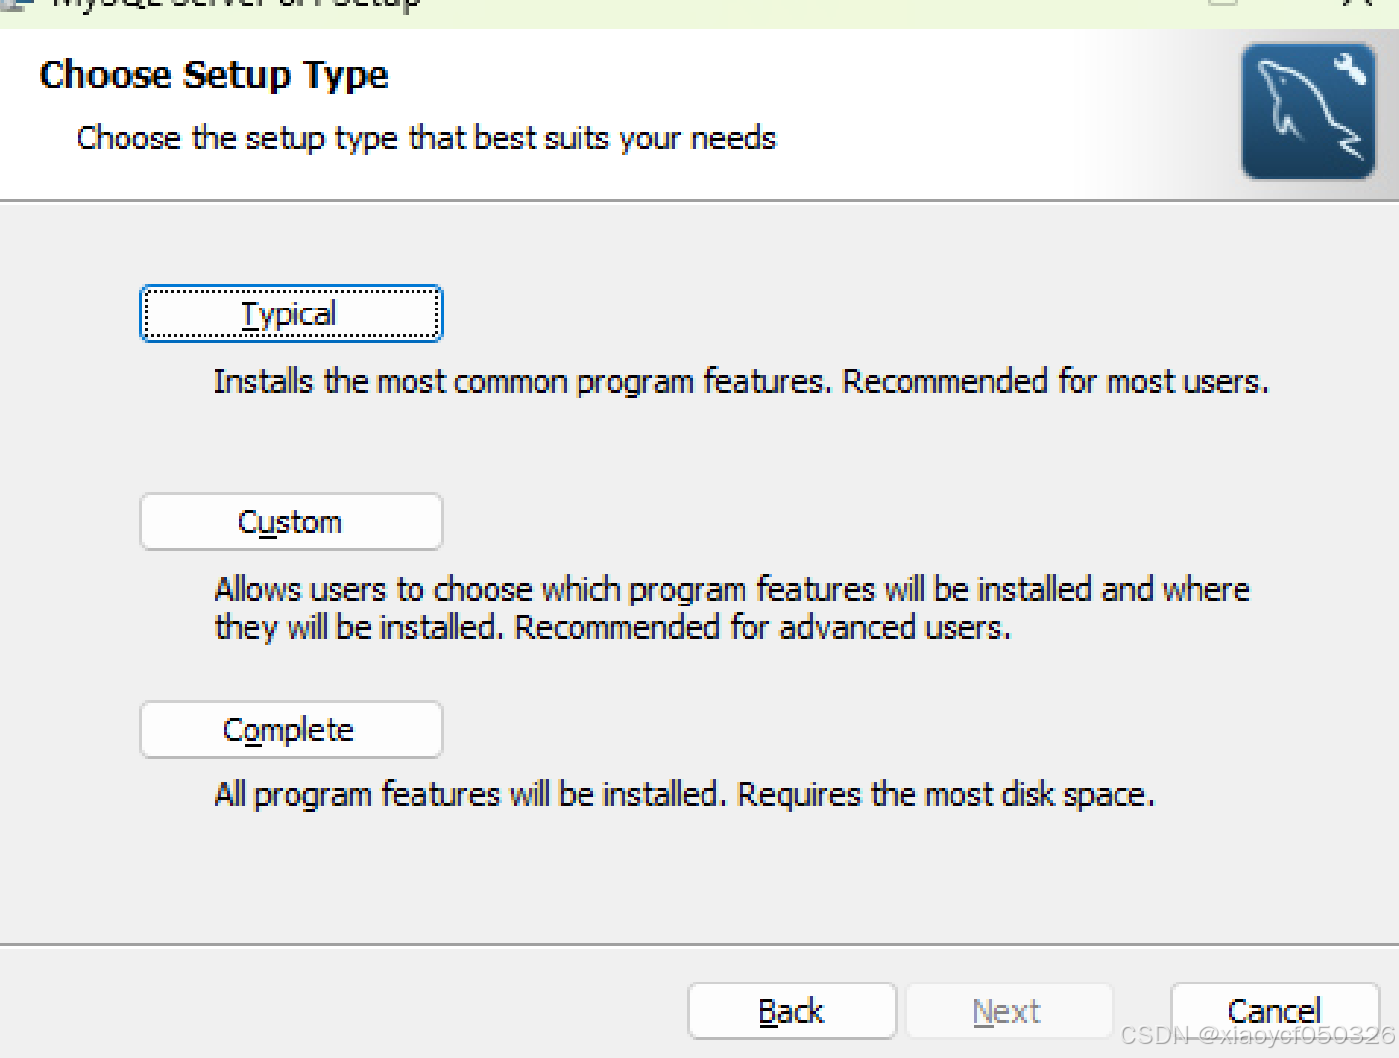
Task: Cancel the MySQL Server setup
Action: coord(1275,1011)
